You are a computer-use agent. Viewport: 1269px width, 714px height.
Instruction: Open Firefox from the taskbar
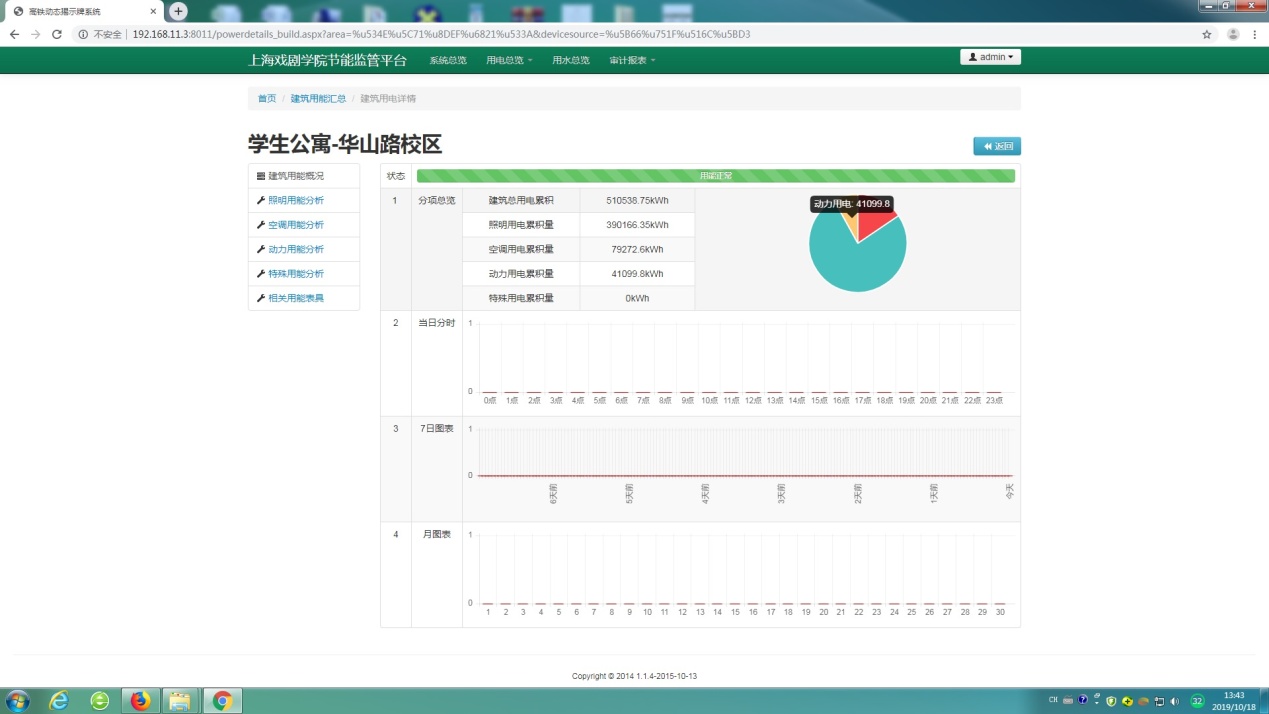(x=140, y=701)
